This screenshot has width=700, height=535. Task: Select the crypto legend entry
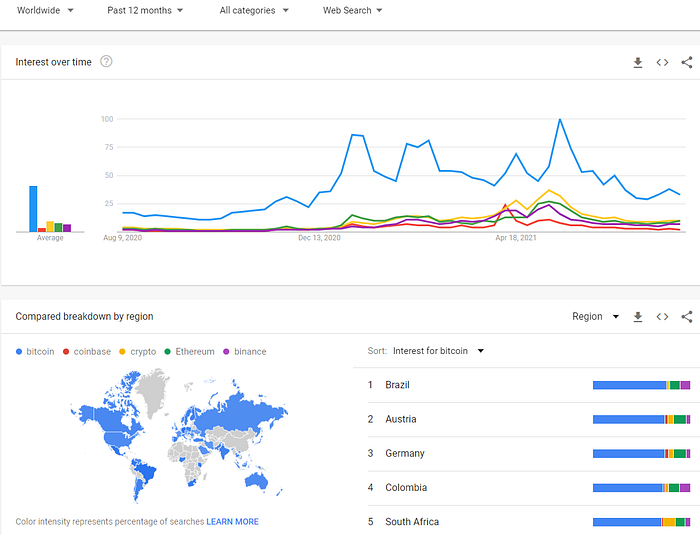[138, 351]
